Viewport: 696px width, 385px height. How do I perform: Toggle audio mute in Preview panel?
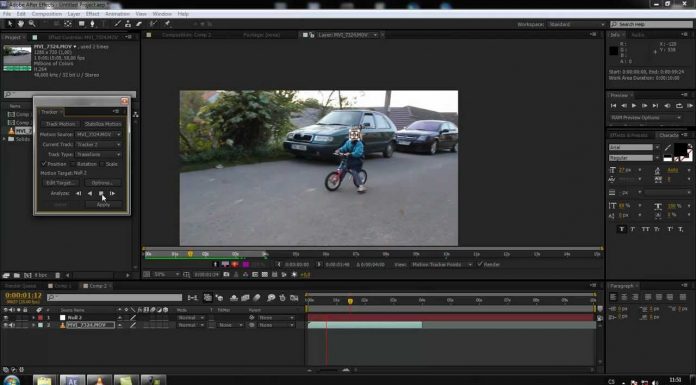667,106
